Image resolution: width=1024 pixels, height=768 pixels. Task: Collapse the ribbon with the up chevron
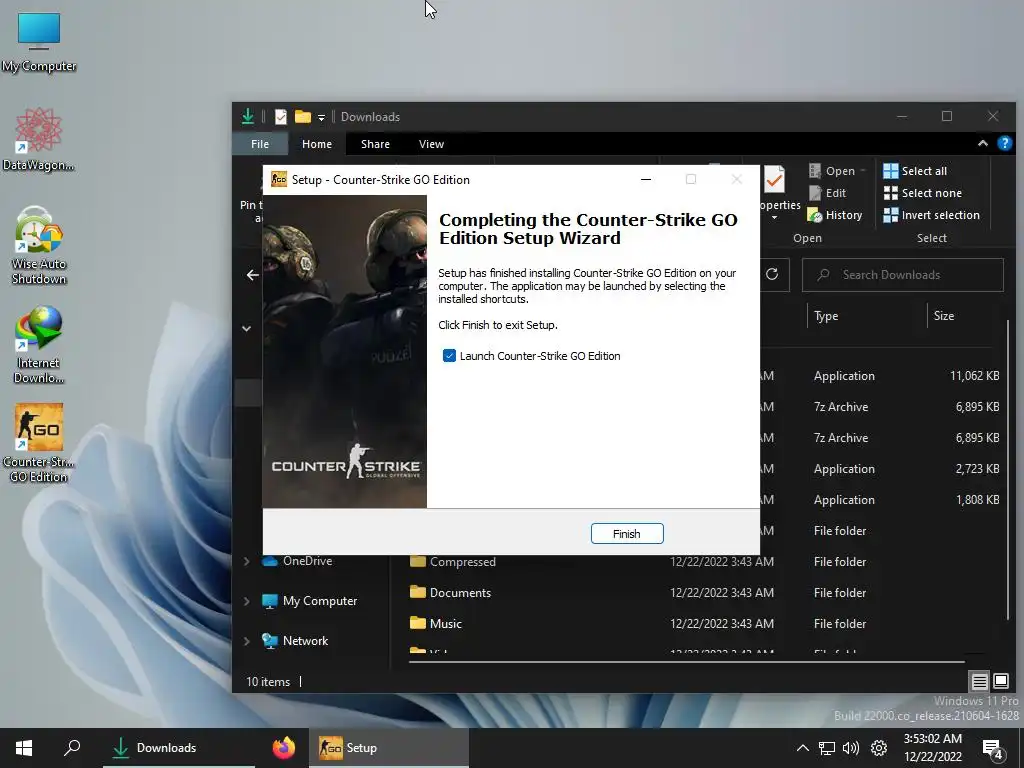click(982, 144)
